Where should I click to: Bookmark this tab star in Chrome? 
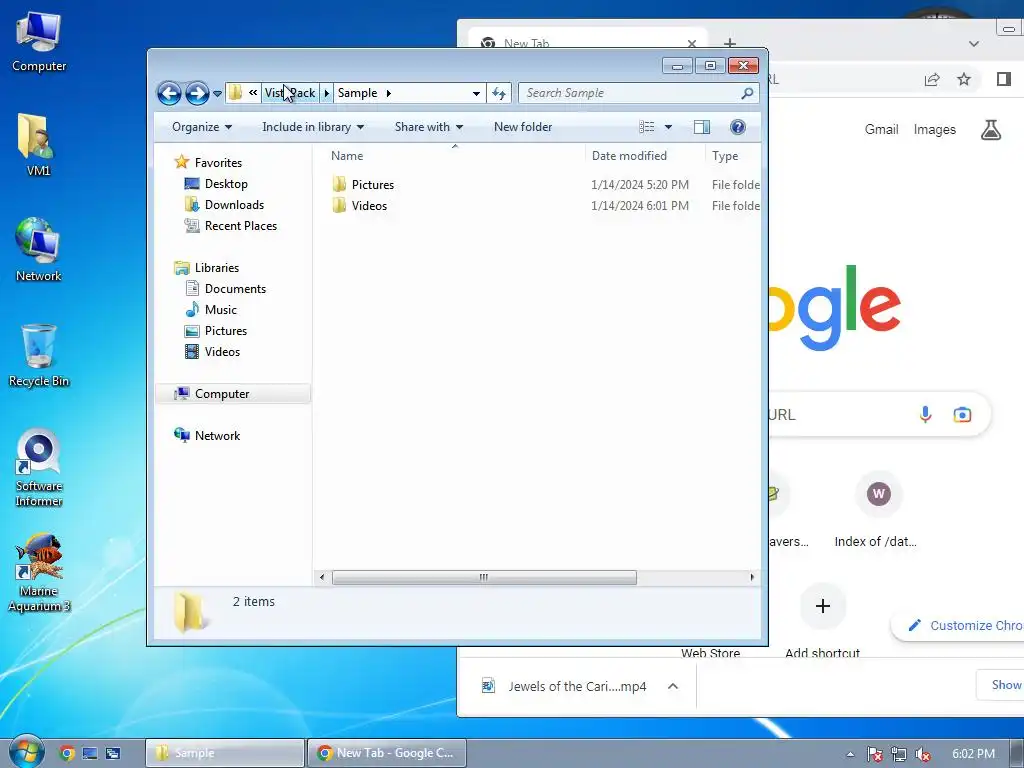point(964,80)
